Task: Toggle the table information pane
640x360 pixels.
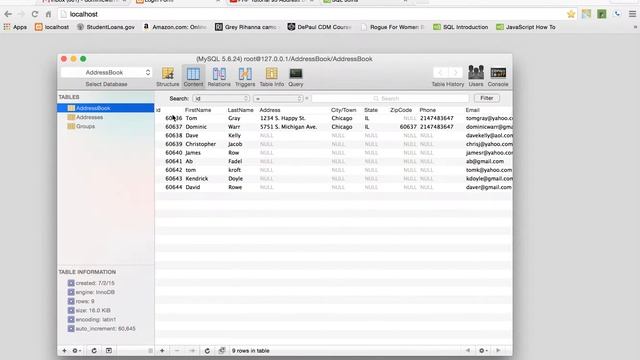Action: coord(109,351)
